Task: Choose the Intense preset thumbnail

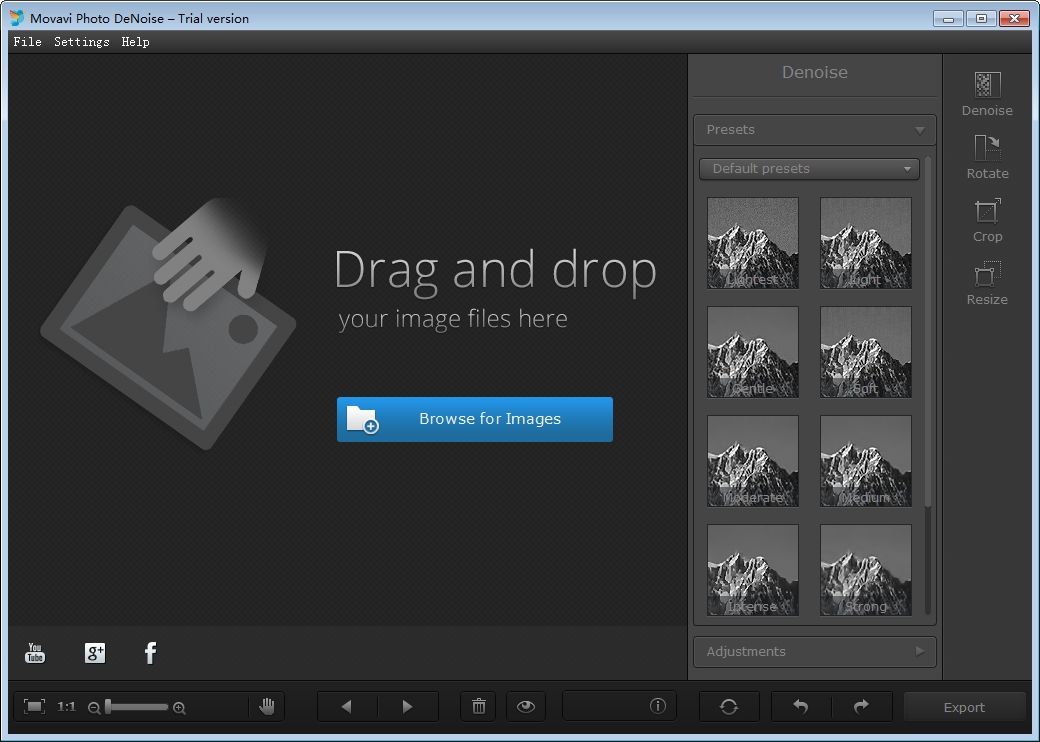Action: (x=753, y=570)
